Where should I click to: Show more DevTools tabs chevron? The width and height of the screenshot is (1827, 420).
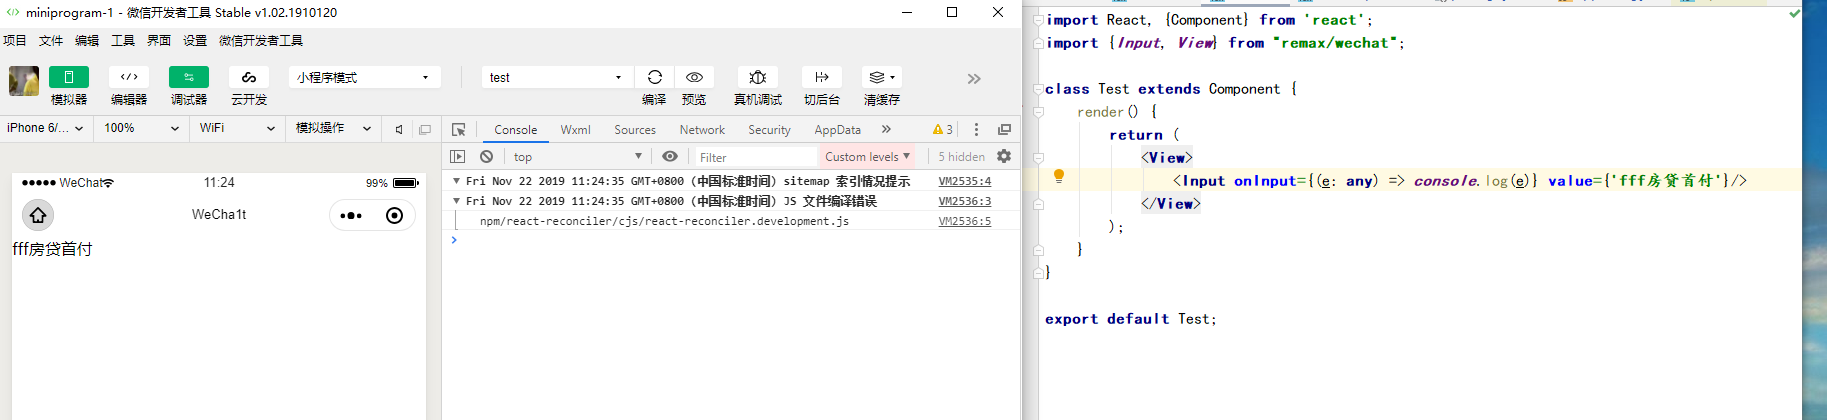point(886,129)
